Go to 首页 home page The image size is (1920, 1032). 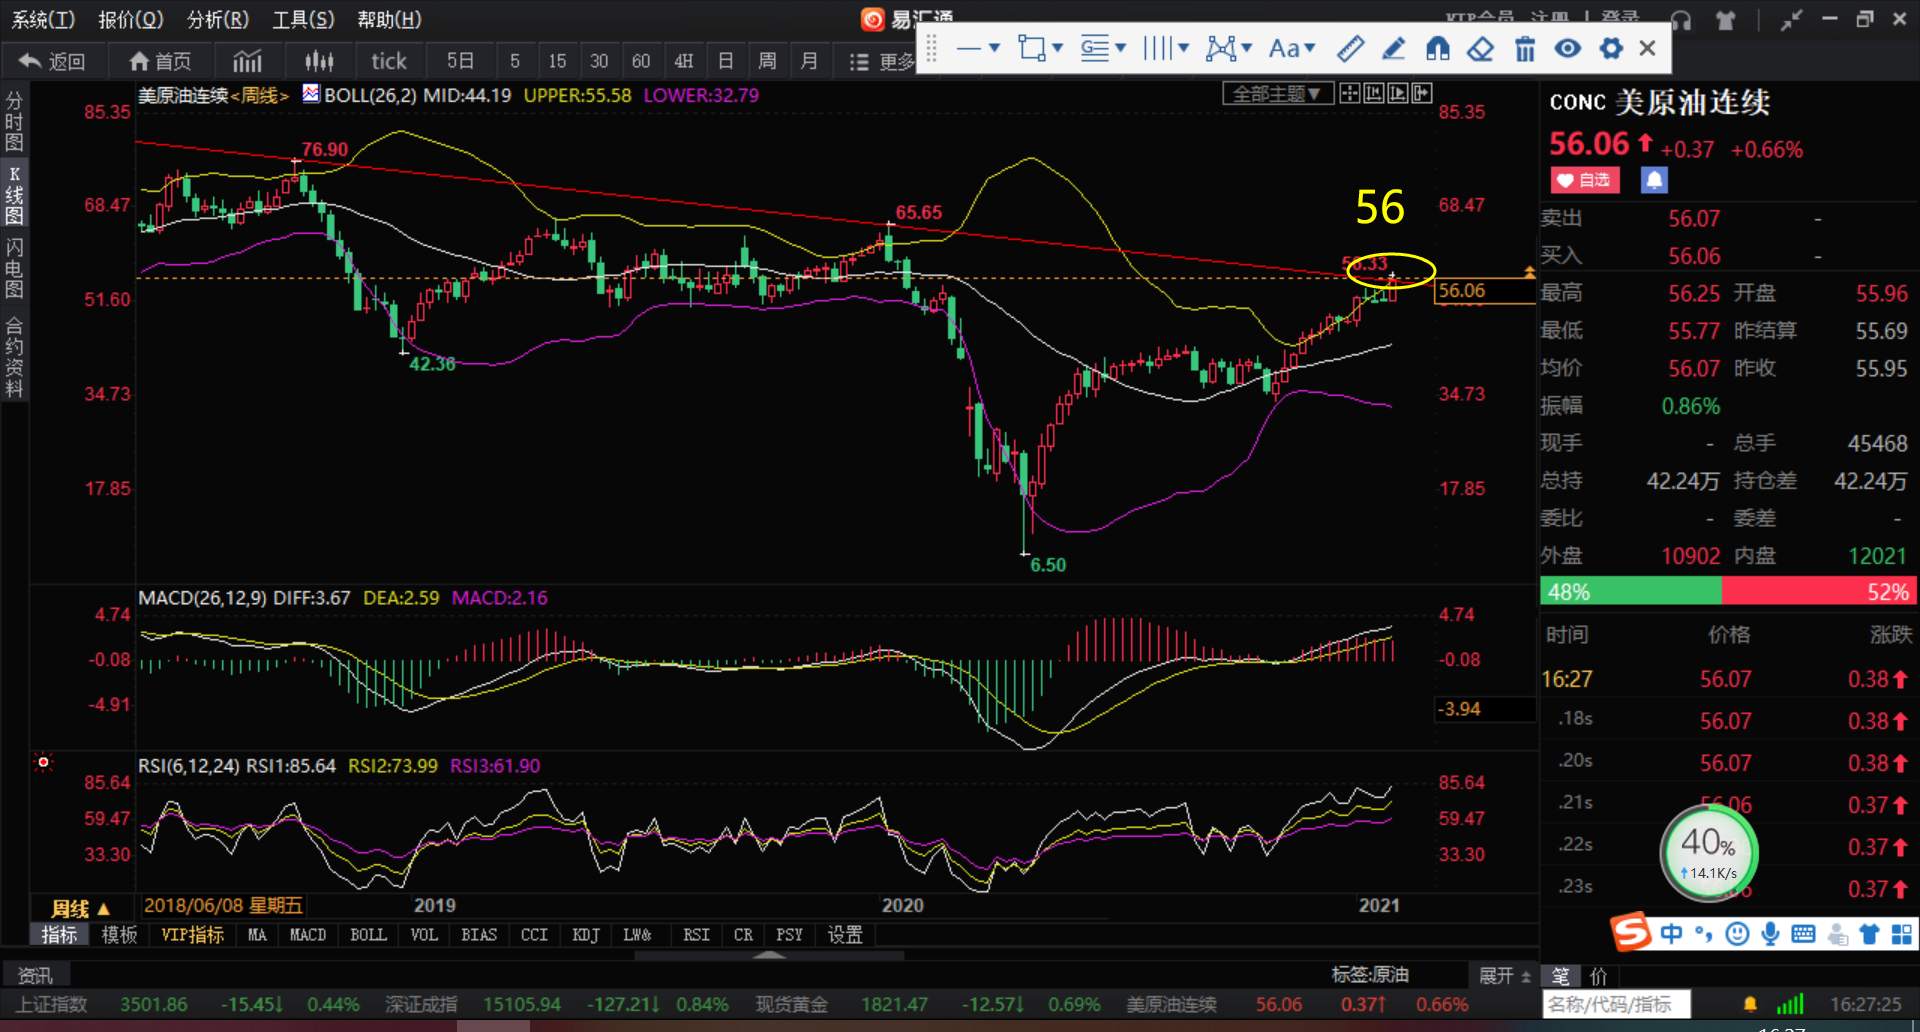click(x=160, y=61)
